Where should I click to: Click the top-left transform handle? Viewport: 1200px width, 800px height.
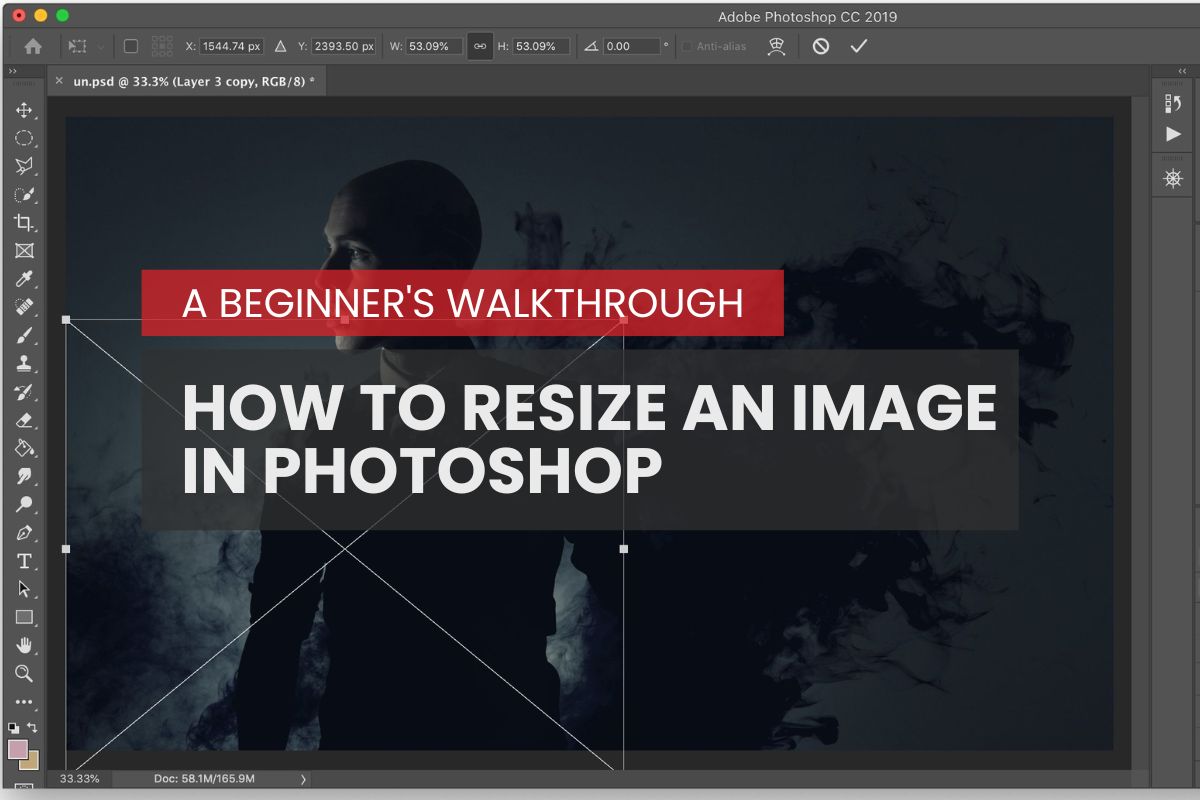(x=66, y=320)
